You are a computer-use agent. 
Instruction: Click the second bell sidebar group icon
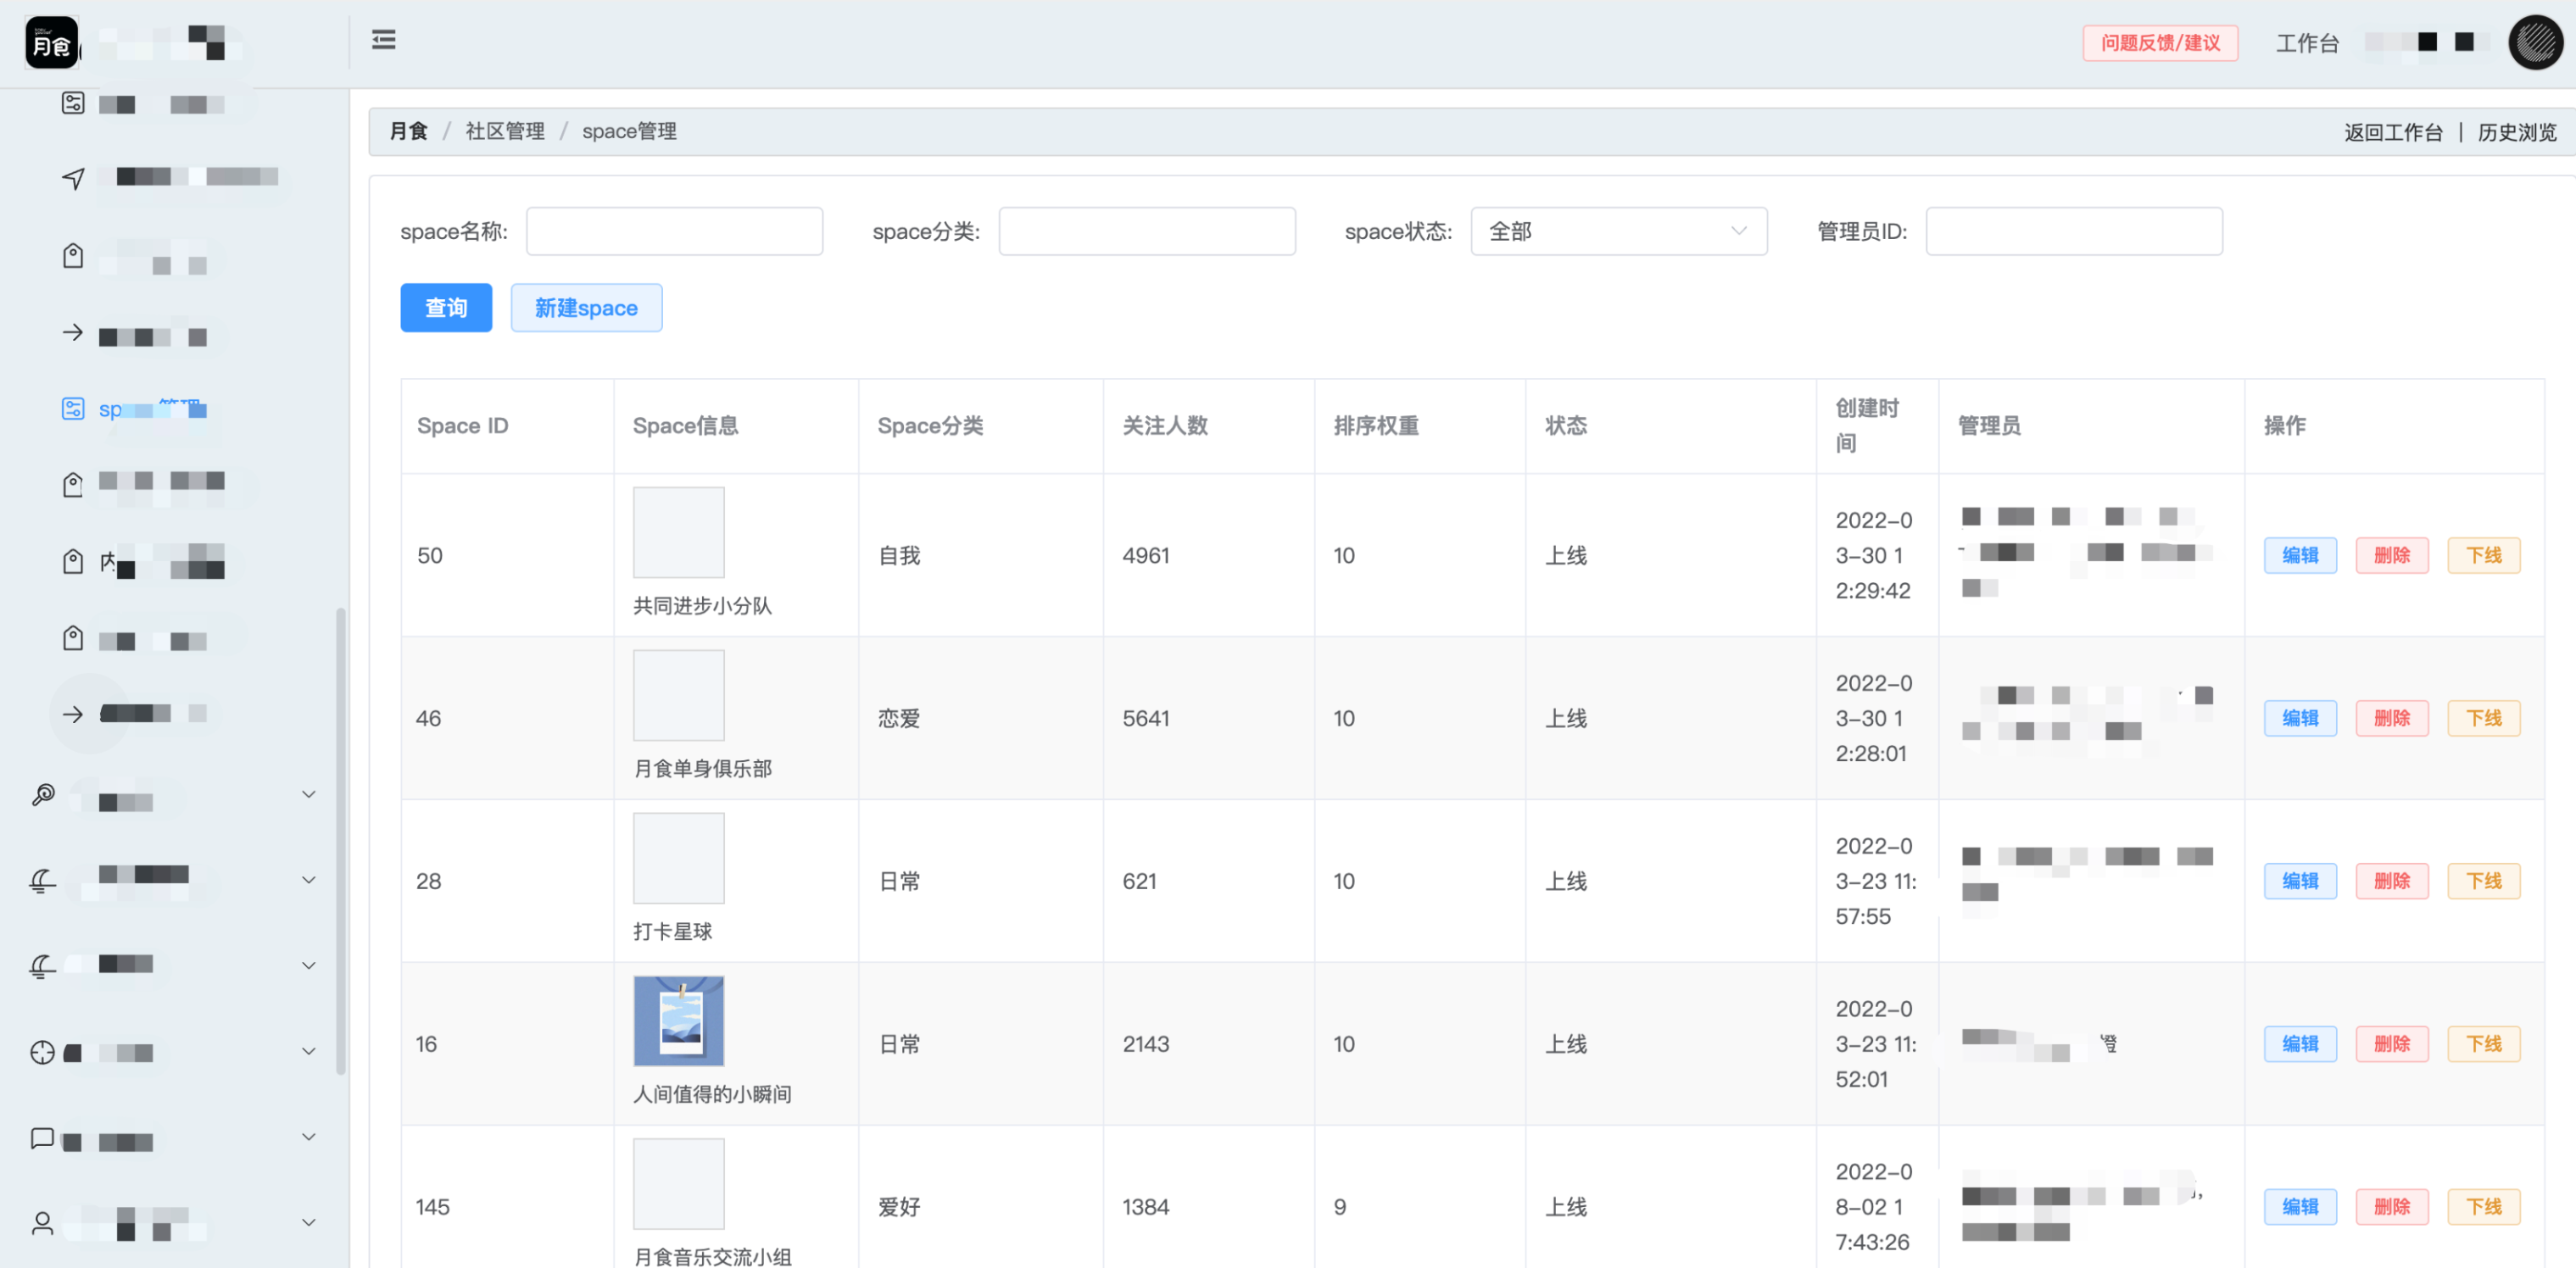43,966
